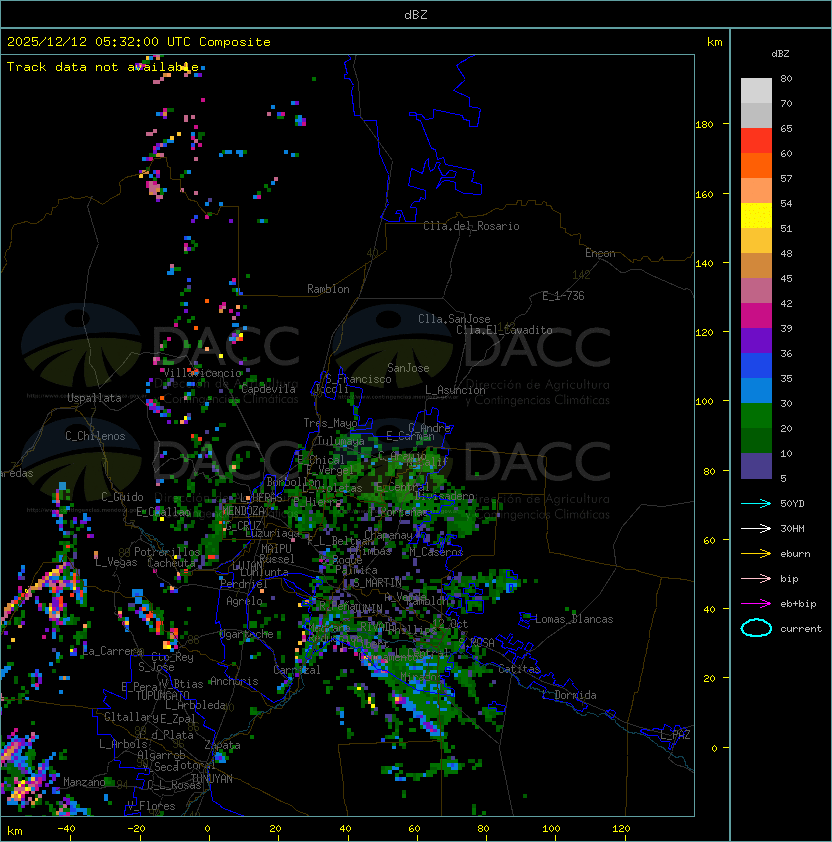
Task: Pick the bright green swatch between 30 and 20
Action: tap(756, 415)
